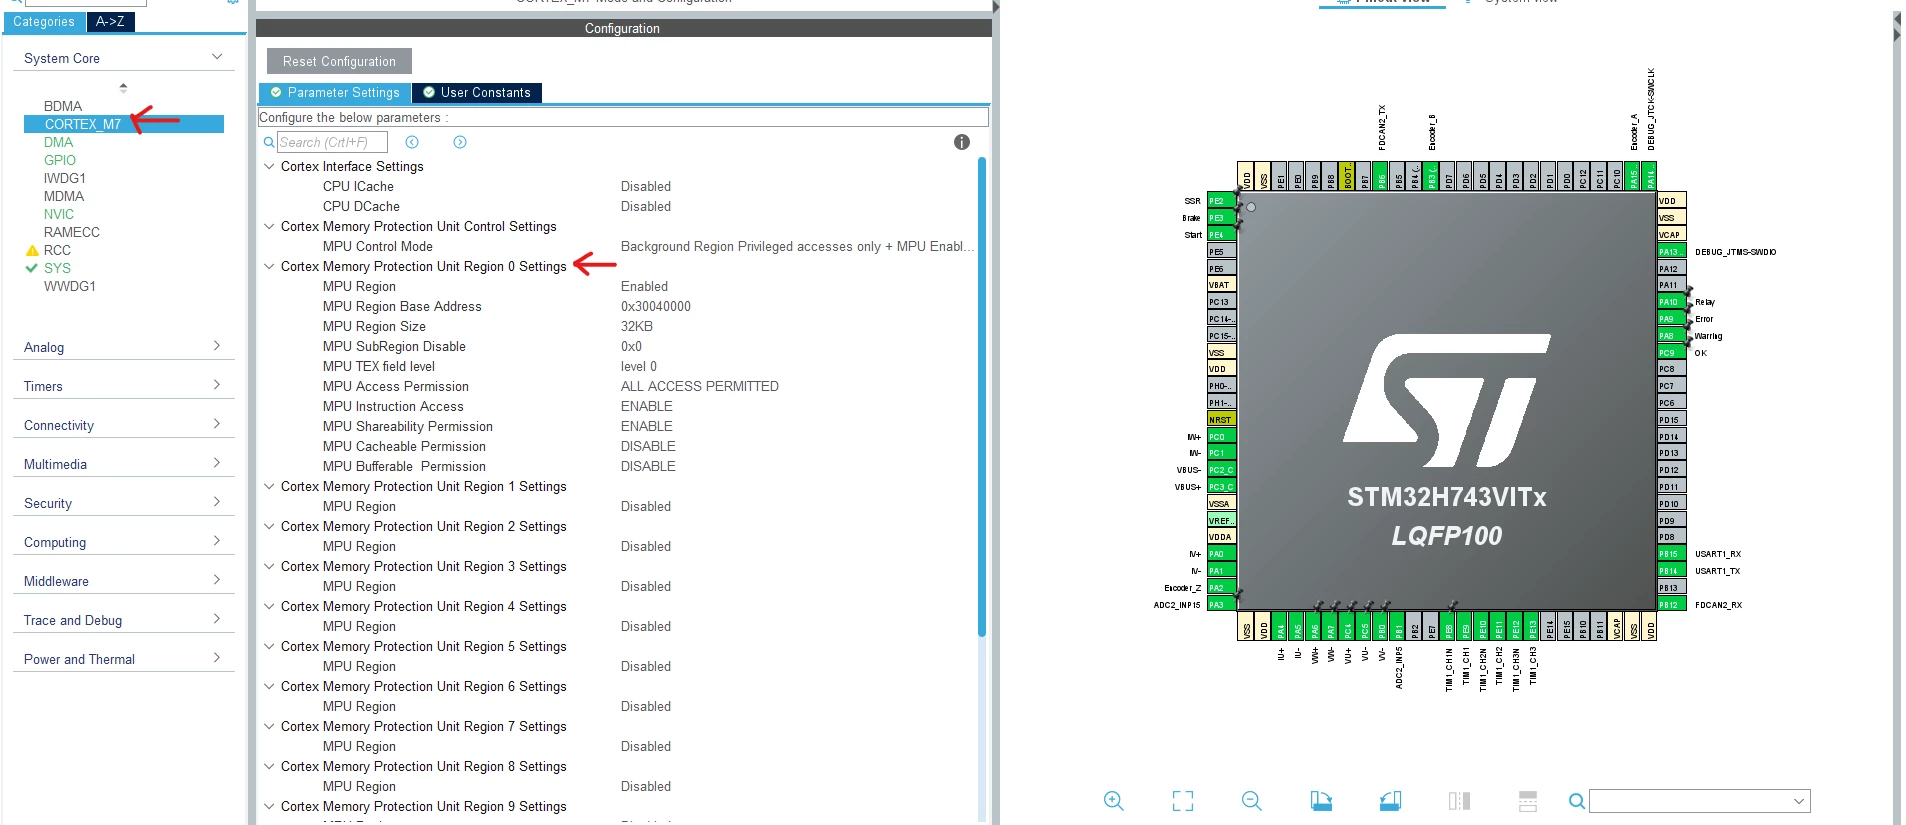Click the zoom in magnifier icon
1906x825 pixels.
[1114, 801]
